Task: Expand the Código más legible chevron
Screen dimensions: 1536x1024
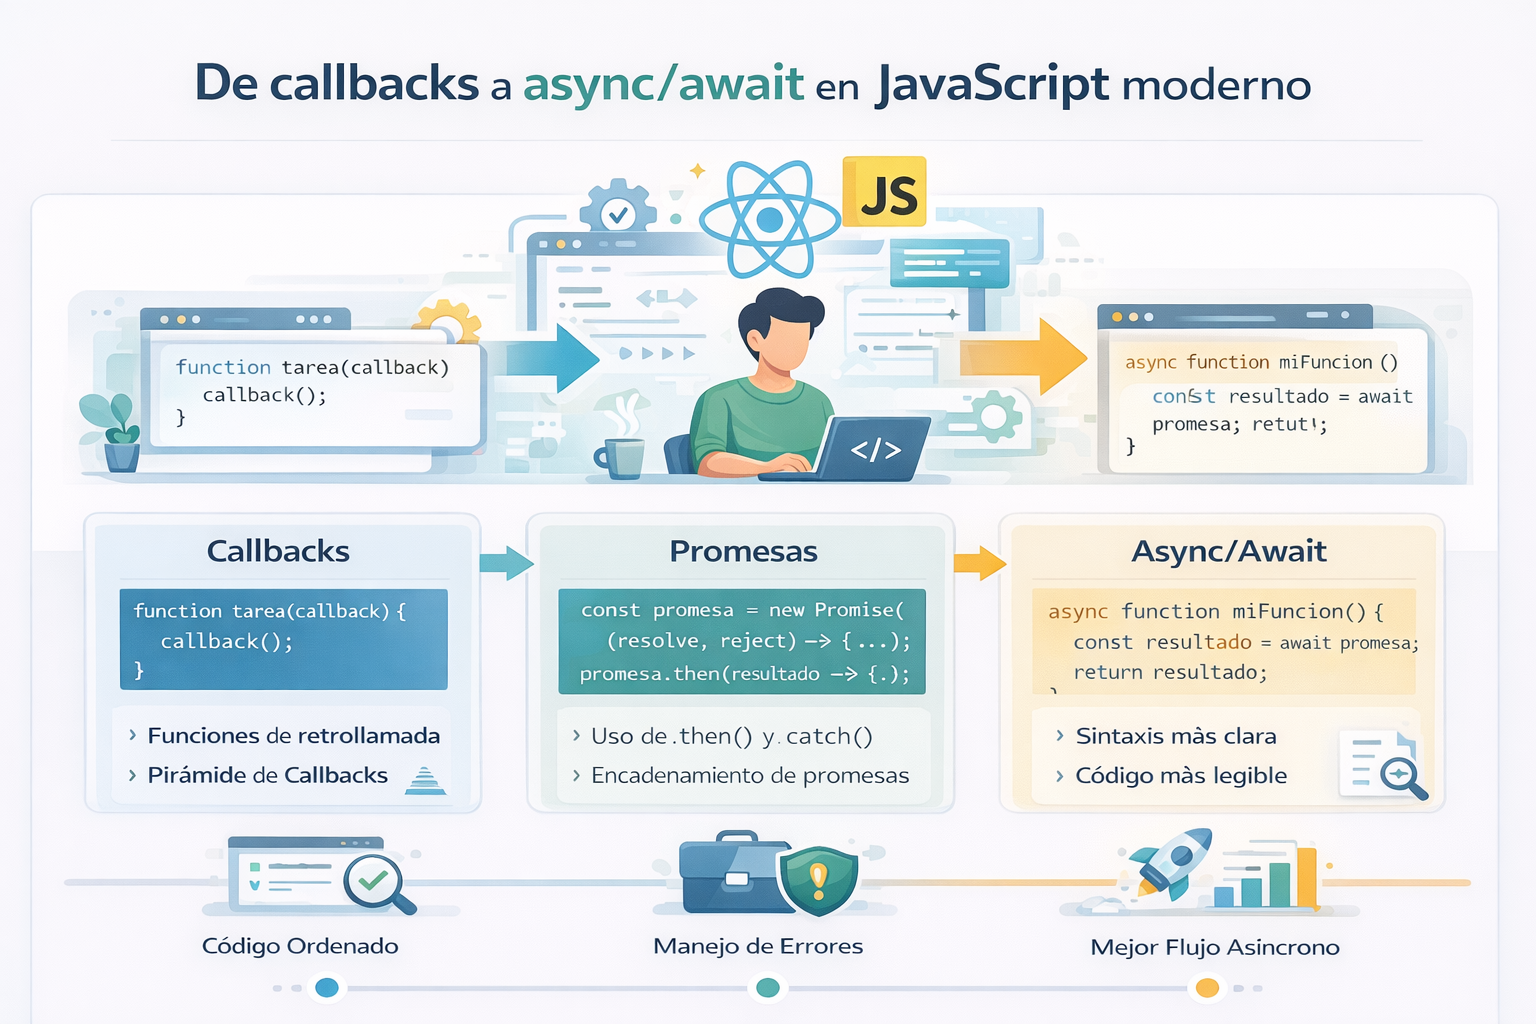Action: [x=1060, y=775]
